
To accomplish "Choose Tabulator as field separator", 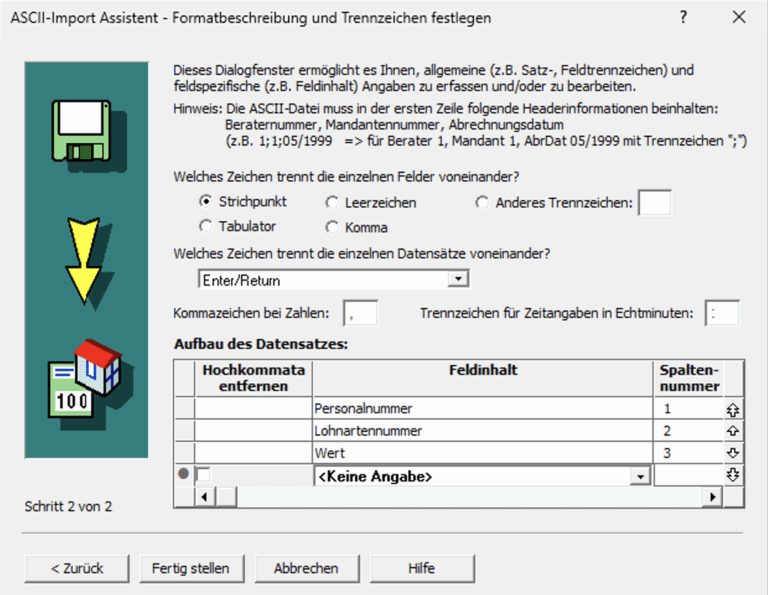I will click(206, 226).
